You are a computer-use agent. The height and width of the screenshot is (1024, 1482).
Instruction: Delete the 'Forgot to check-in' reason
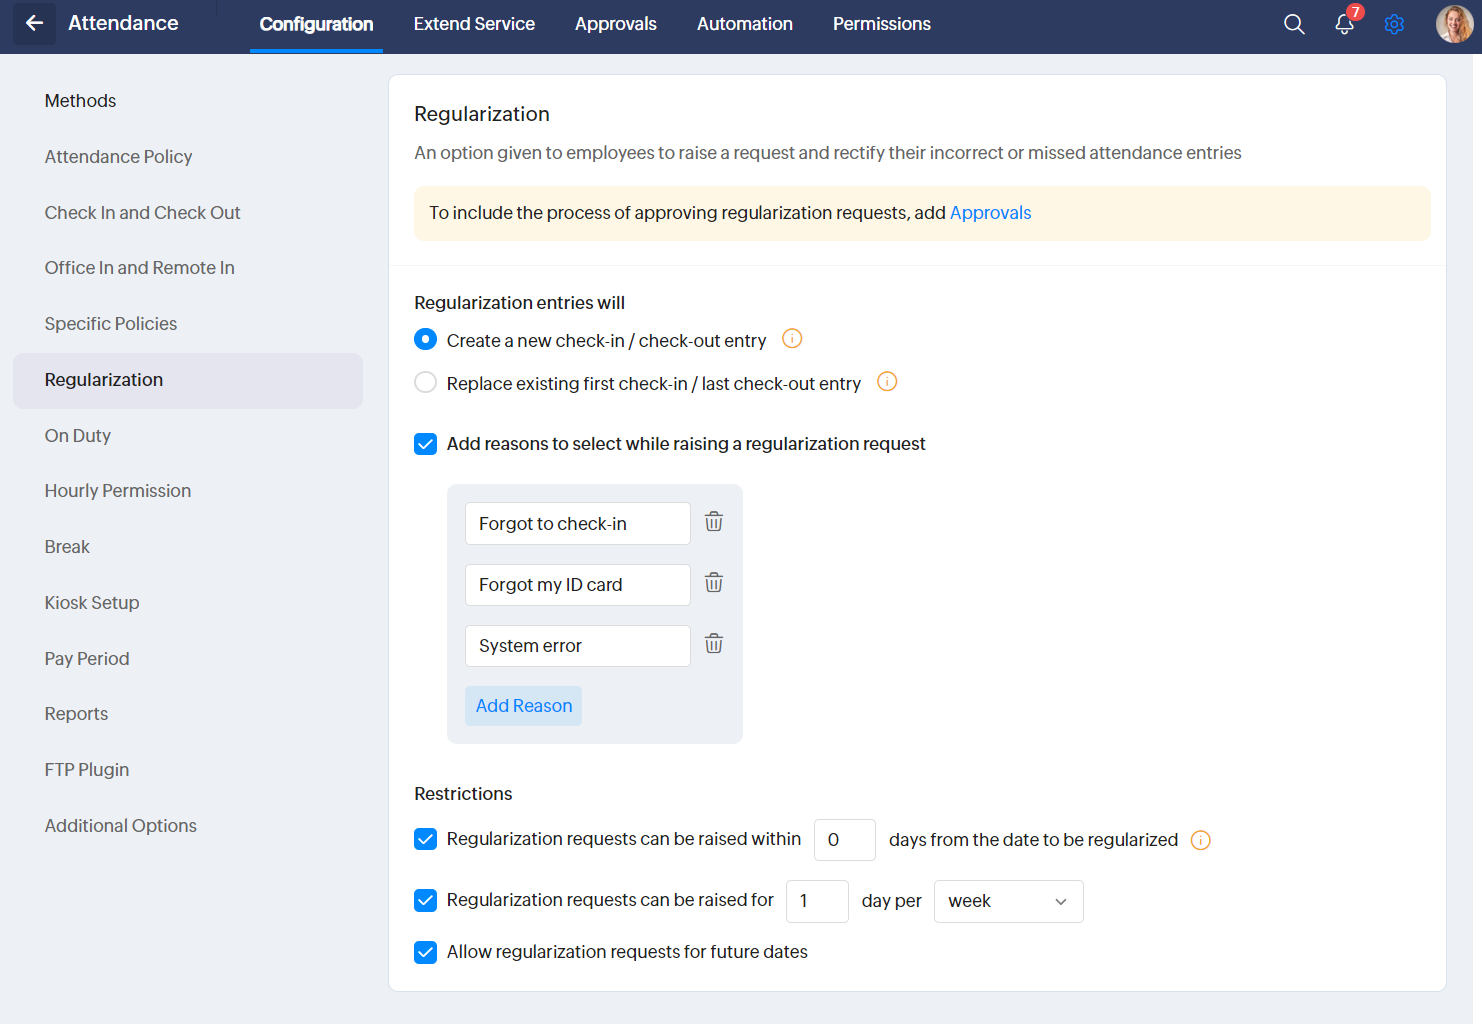[714, 522]
